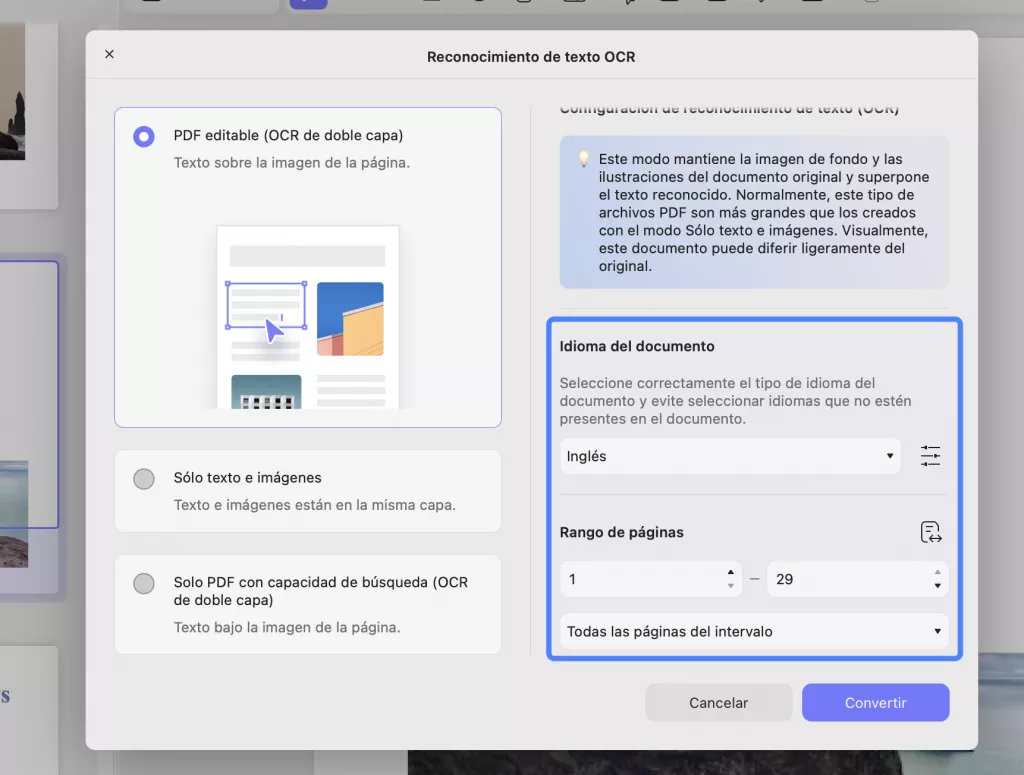Click the Reconocimiento de texto OCR title
The image size is (1024, 775).
pyautogui.click(x=531, y=57)
